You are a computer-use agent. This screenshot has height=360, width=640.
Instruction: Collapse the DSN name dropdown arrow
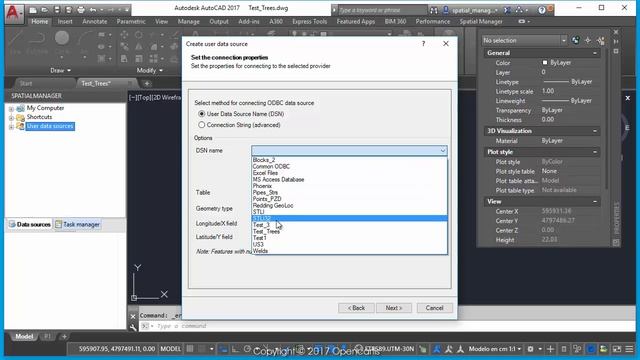click(x=443, y=151)
